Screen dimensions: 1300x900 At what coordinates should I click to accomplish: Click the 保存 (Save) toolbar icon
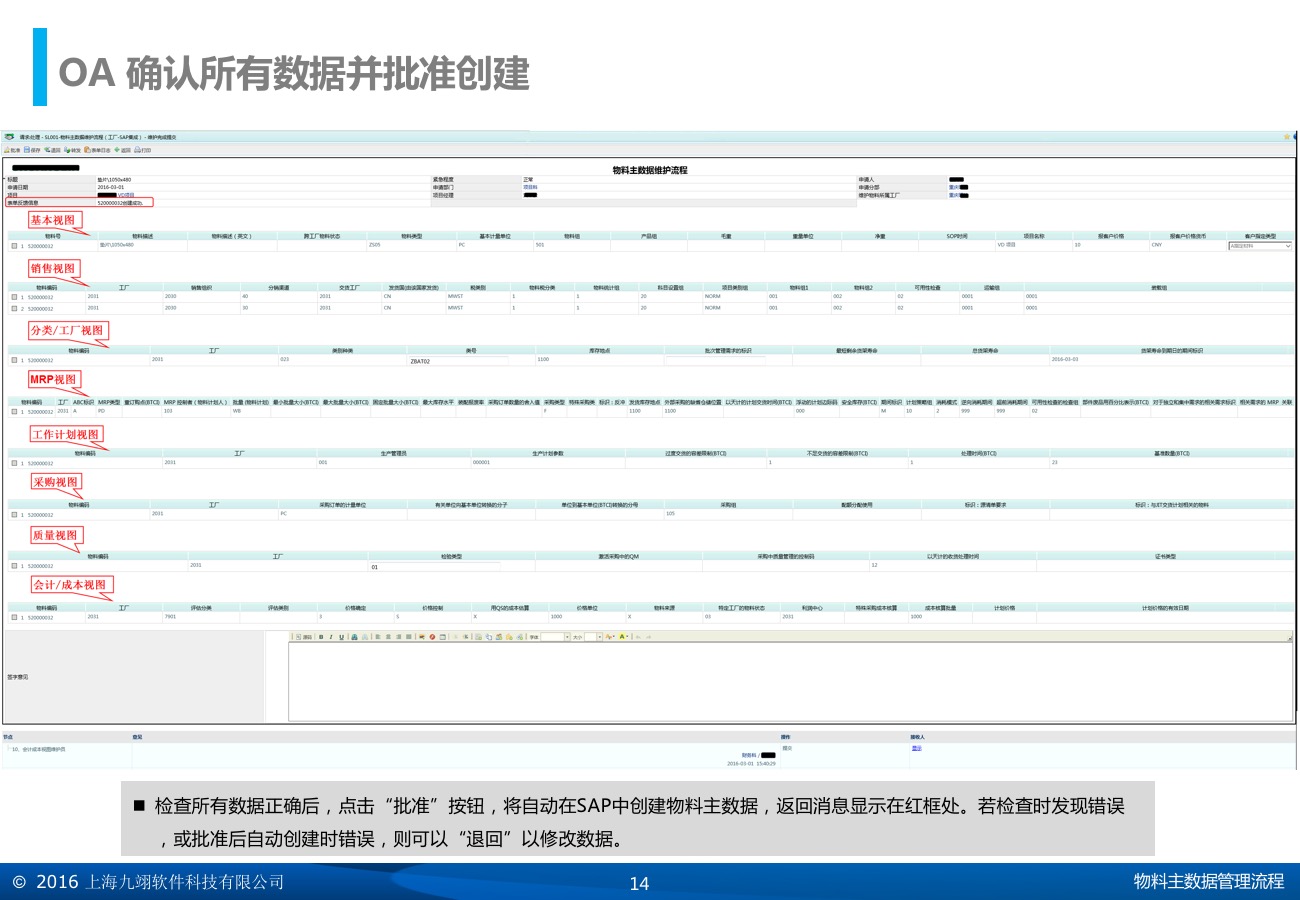coord(32,150)
